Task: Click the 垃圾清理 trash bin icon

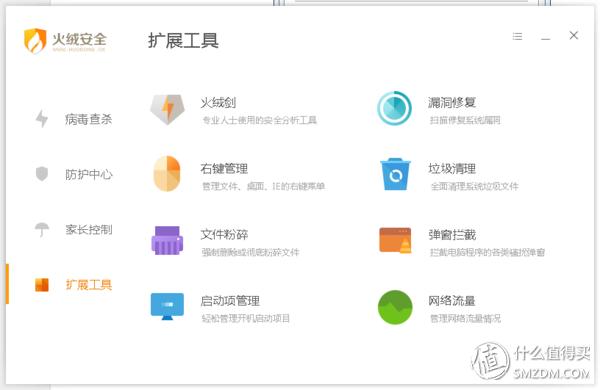Action: click(395, 174)
